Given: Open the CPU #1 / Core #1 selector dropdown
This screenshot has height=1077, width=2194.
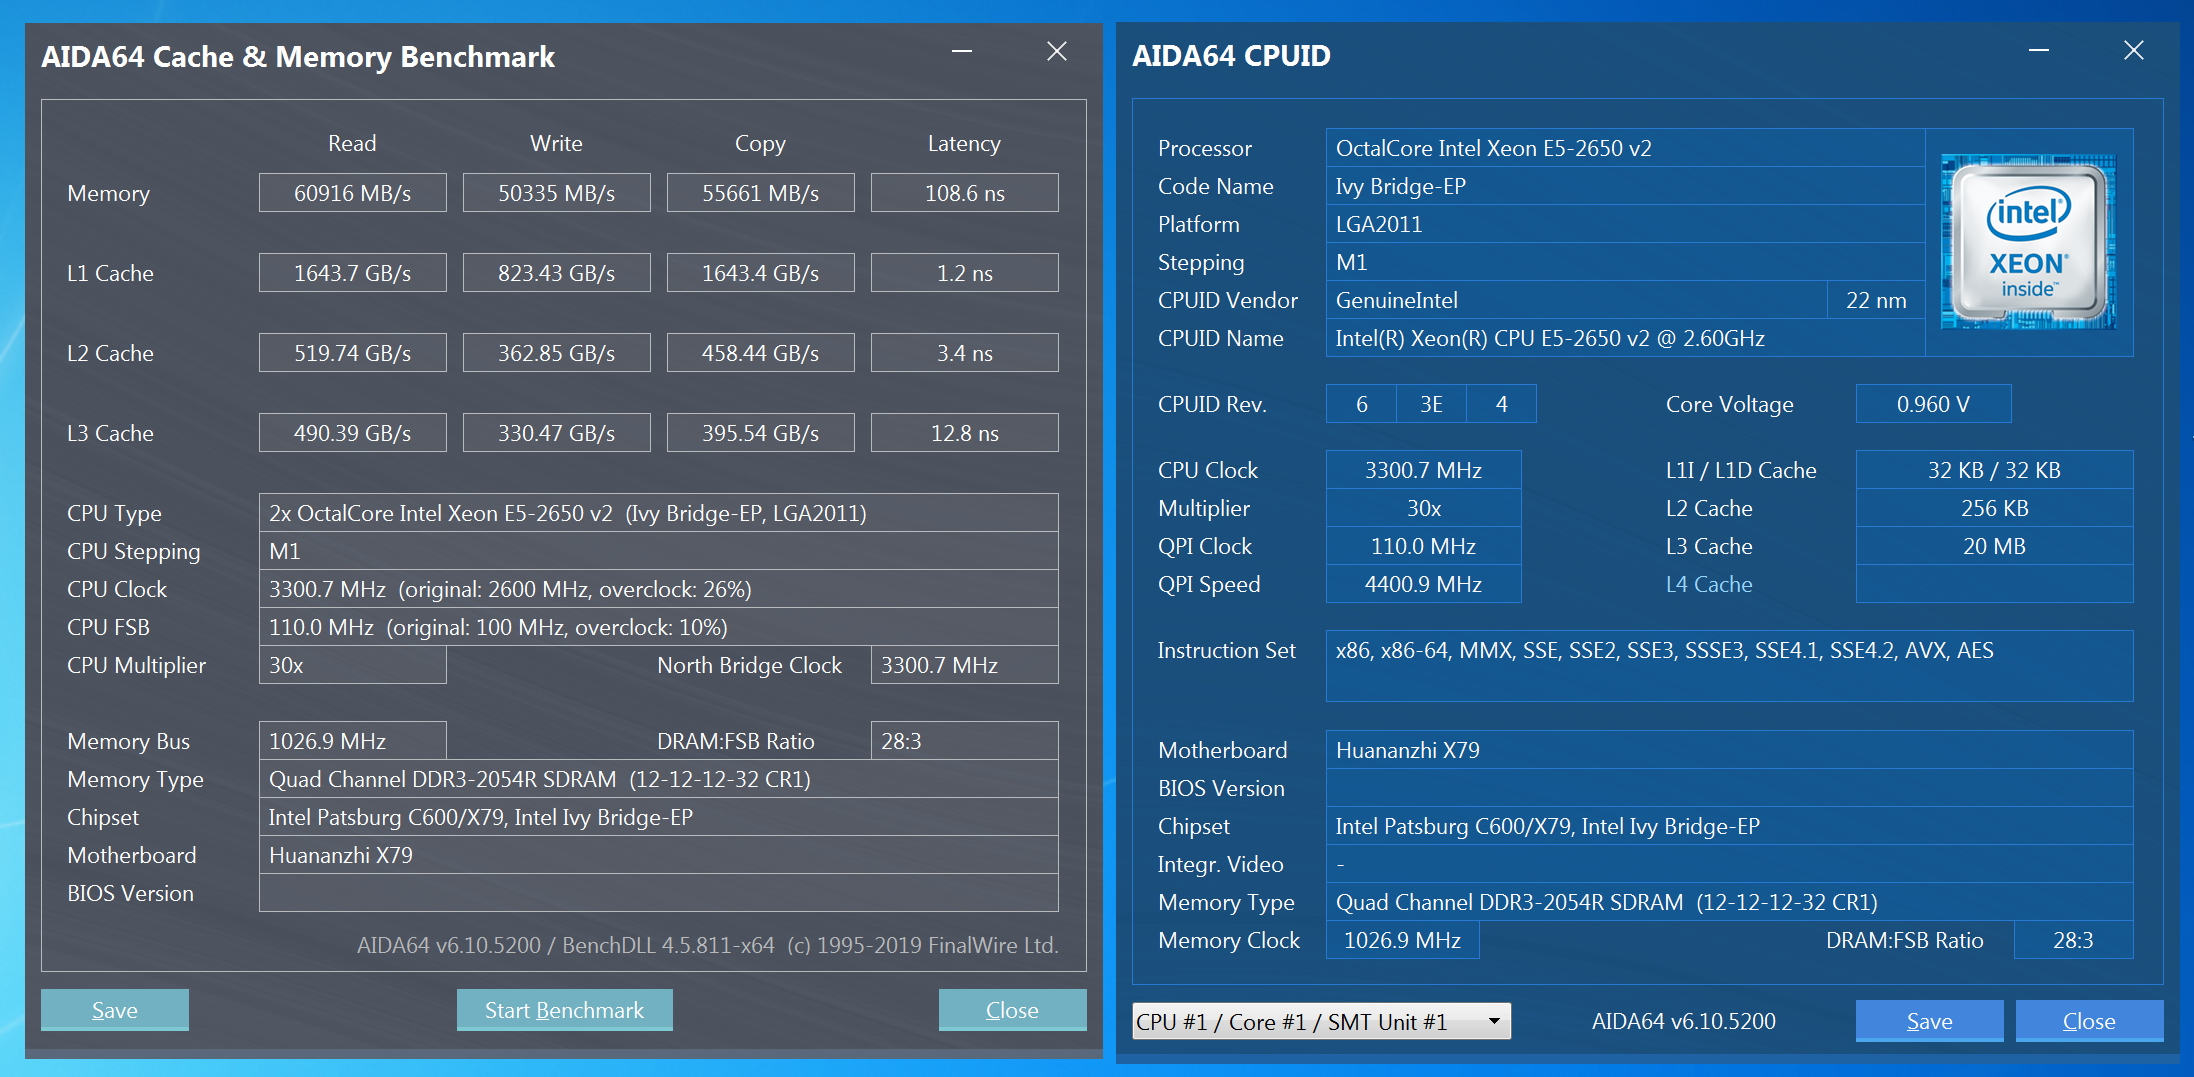Looking at the screenshot, I should (x=1321, y=1021).
